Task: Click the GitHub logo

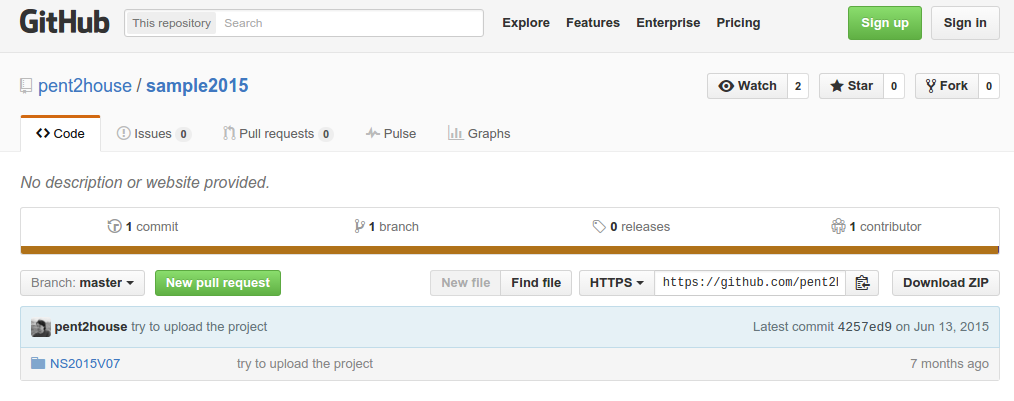Action: pyautogui.click(x=65, y=23)
